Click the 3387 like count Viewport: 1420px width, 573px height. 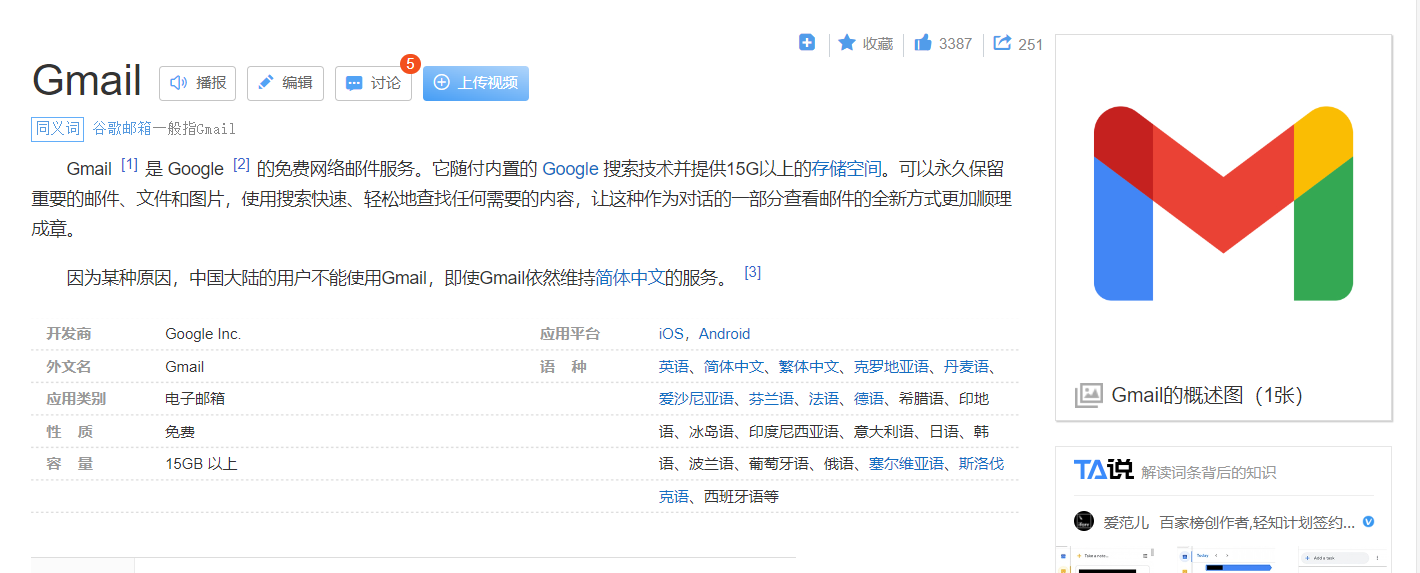pyautogui.click(x=955, y=44)
